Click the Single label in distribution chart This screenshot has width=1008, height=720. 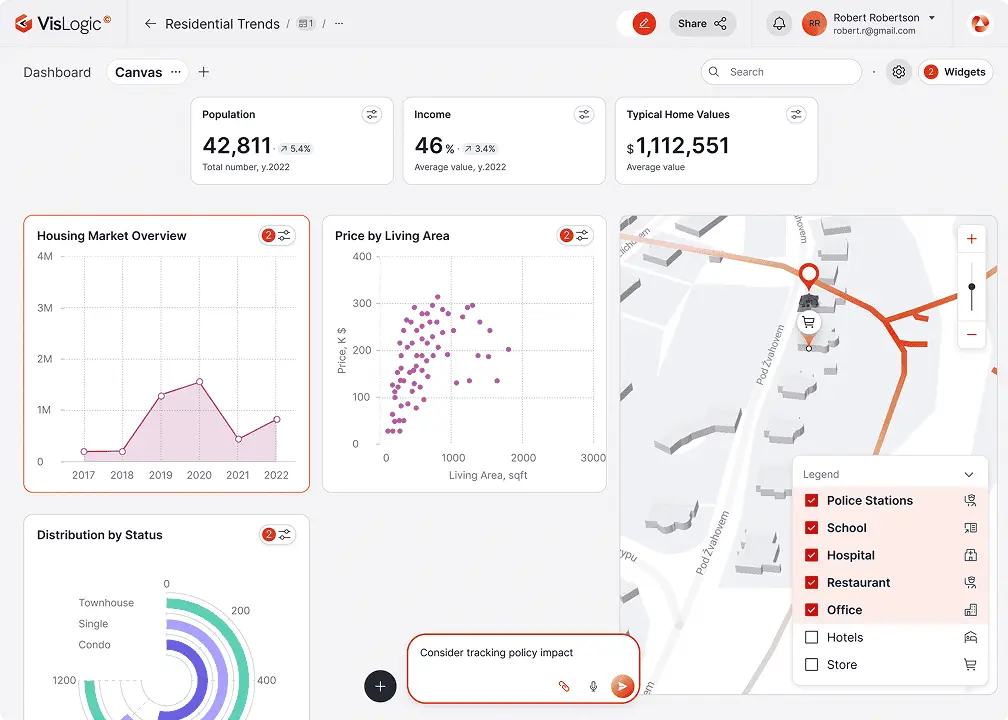[93, 624]
